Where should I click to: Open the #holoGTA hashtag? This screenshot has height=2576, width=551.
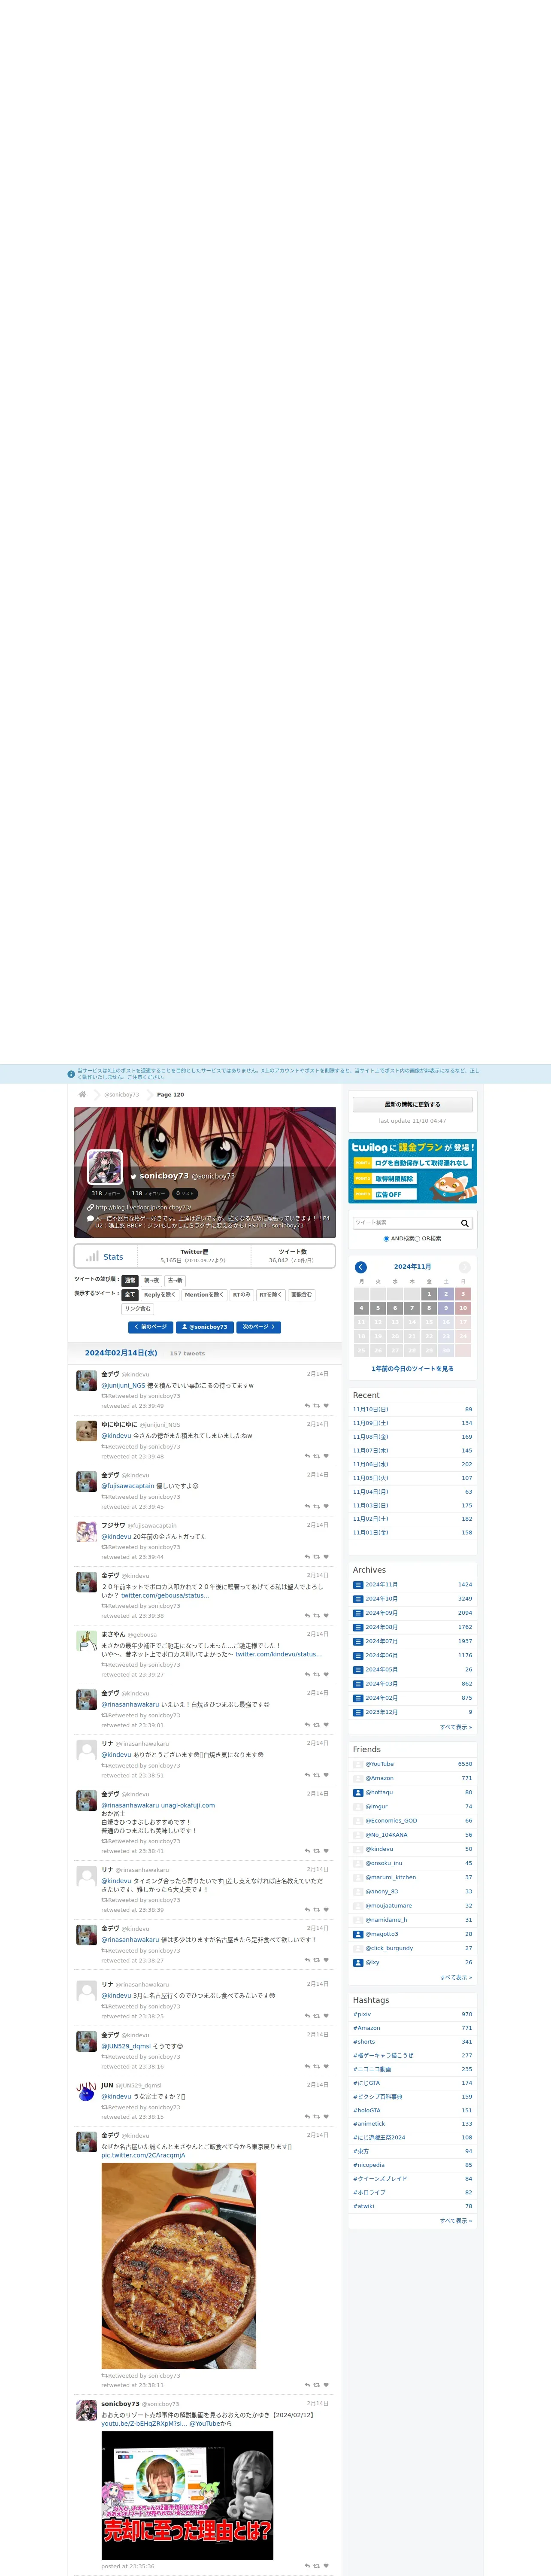coord(367,2110)
